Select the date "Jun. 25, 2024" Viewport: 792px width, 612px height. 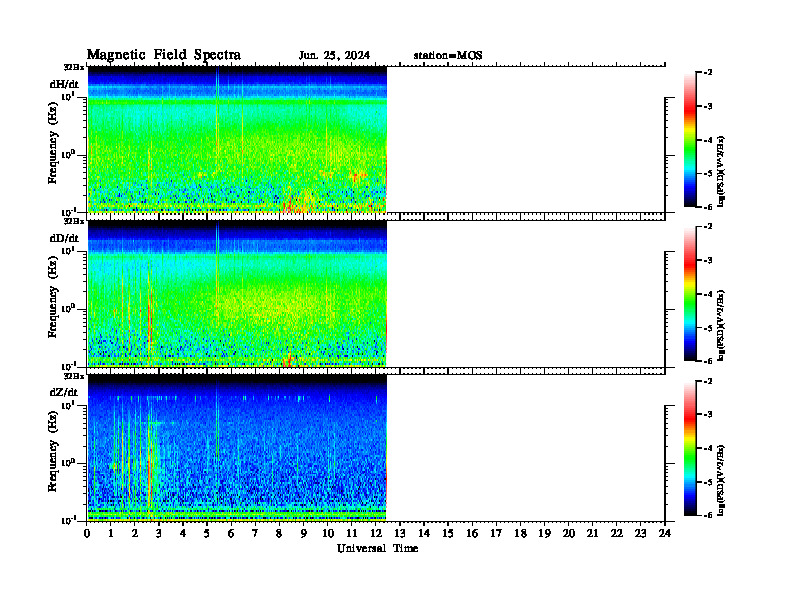tap(334, 56)
